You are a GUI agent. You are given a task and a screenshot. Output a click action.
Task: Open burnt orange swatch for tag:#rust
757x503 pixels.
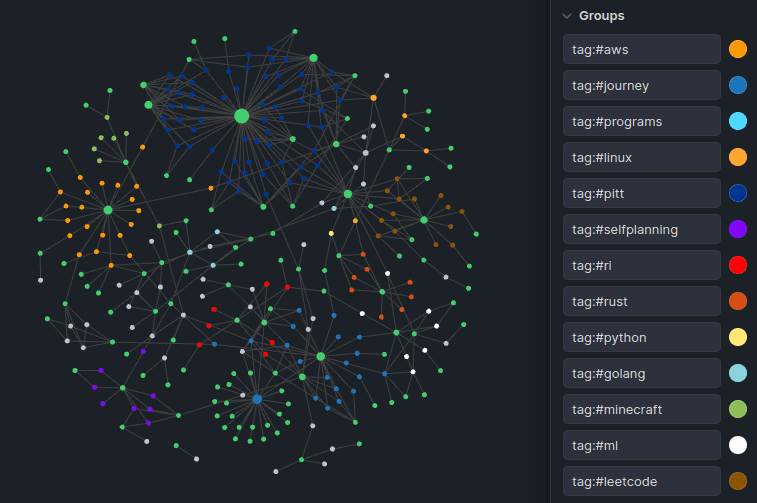(x=738, y=301)
